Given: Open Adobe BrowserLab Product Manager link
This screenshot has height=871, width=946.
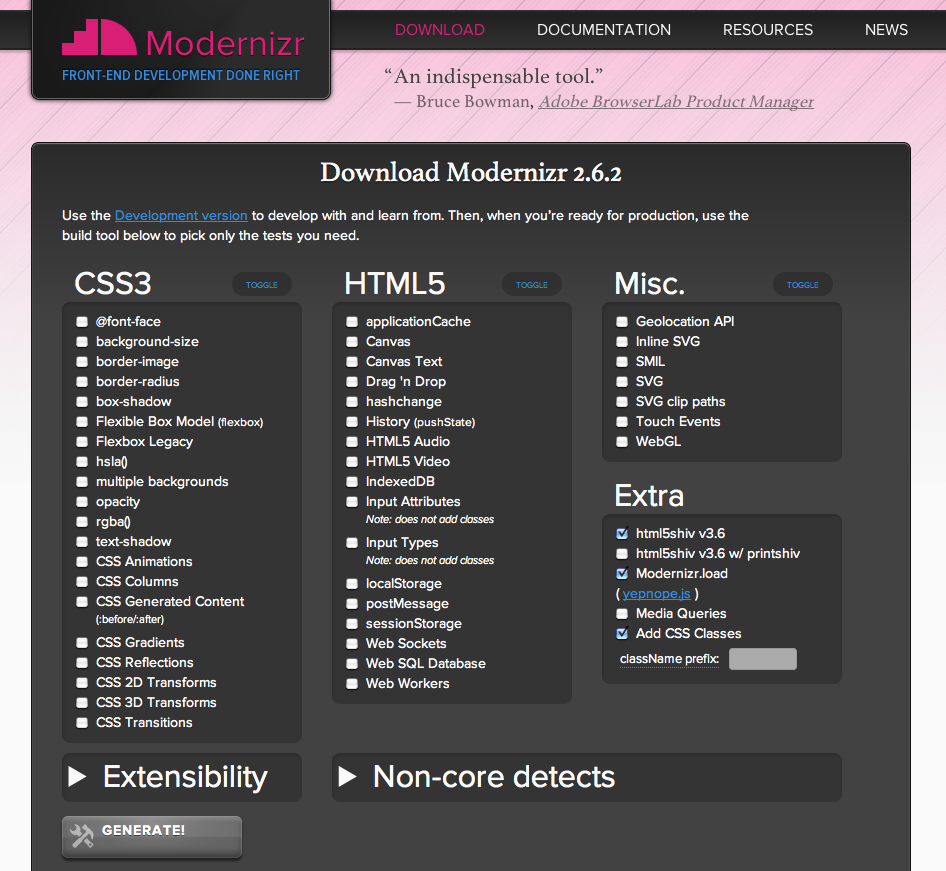Looking at the screenshot, I should pyautogui.click(x=676, y=101).
